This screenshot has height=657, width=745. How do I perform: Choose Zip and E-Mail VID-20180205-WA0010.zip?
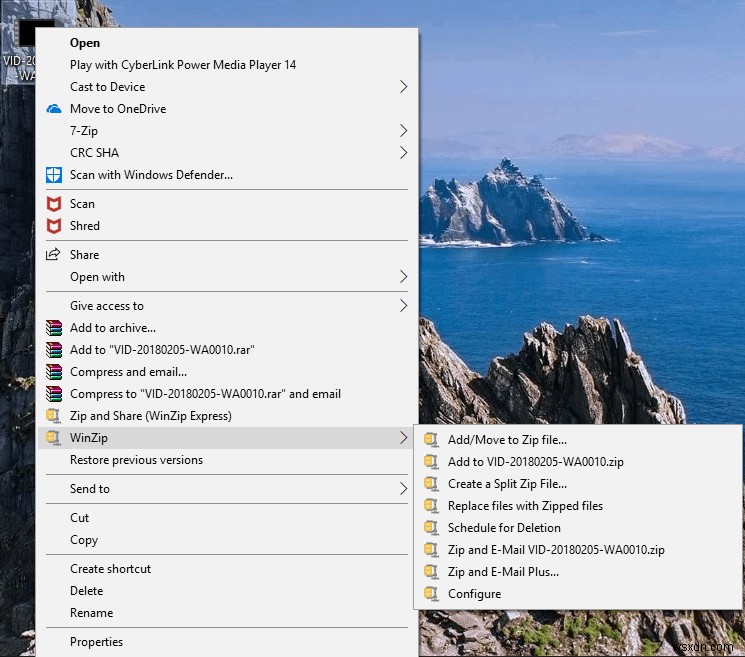coord(578,550)
